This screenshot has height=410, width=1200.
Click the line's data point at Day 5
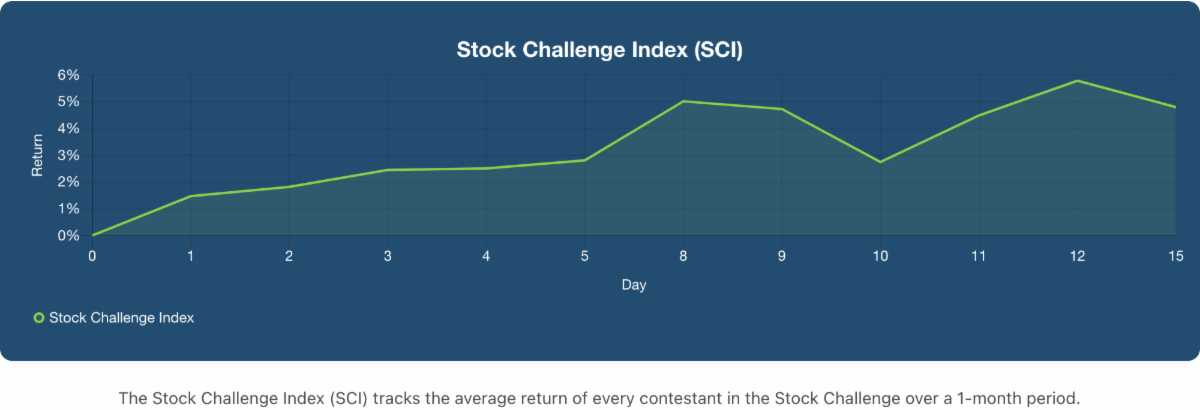[585, 160]
